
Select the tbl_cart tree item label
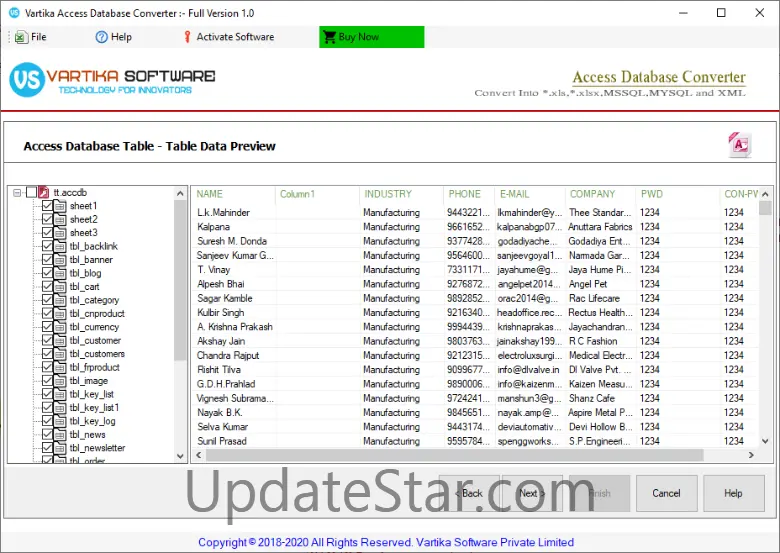pos(85,286)
